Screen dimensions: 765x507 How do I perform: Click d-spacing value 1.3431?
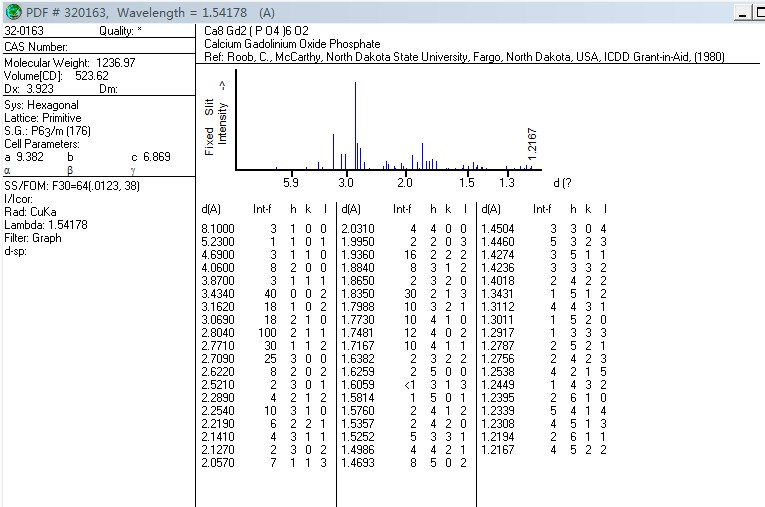point(498,294)
